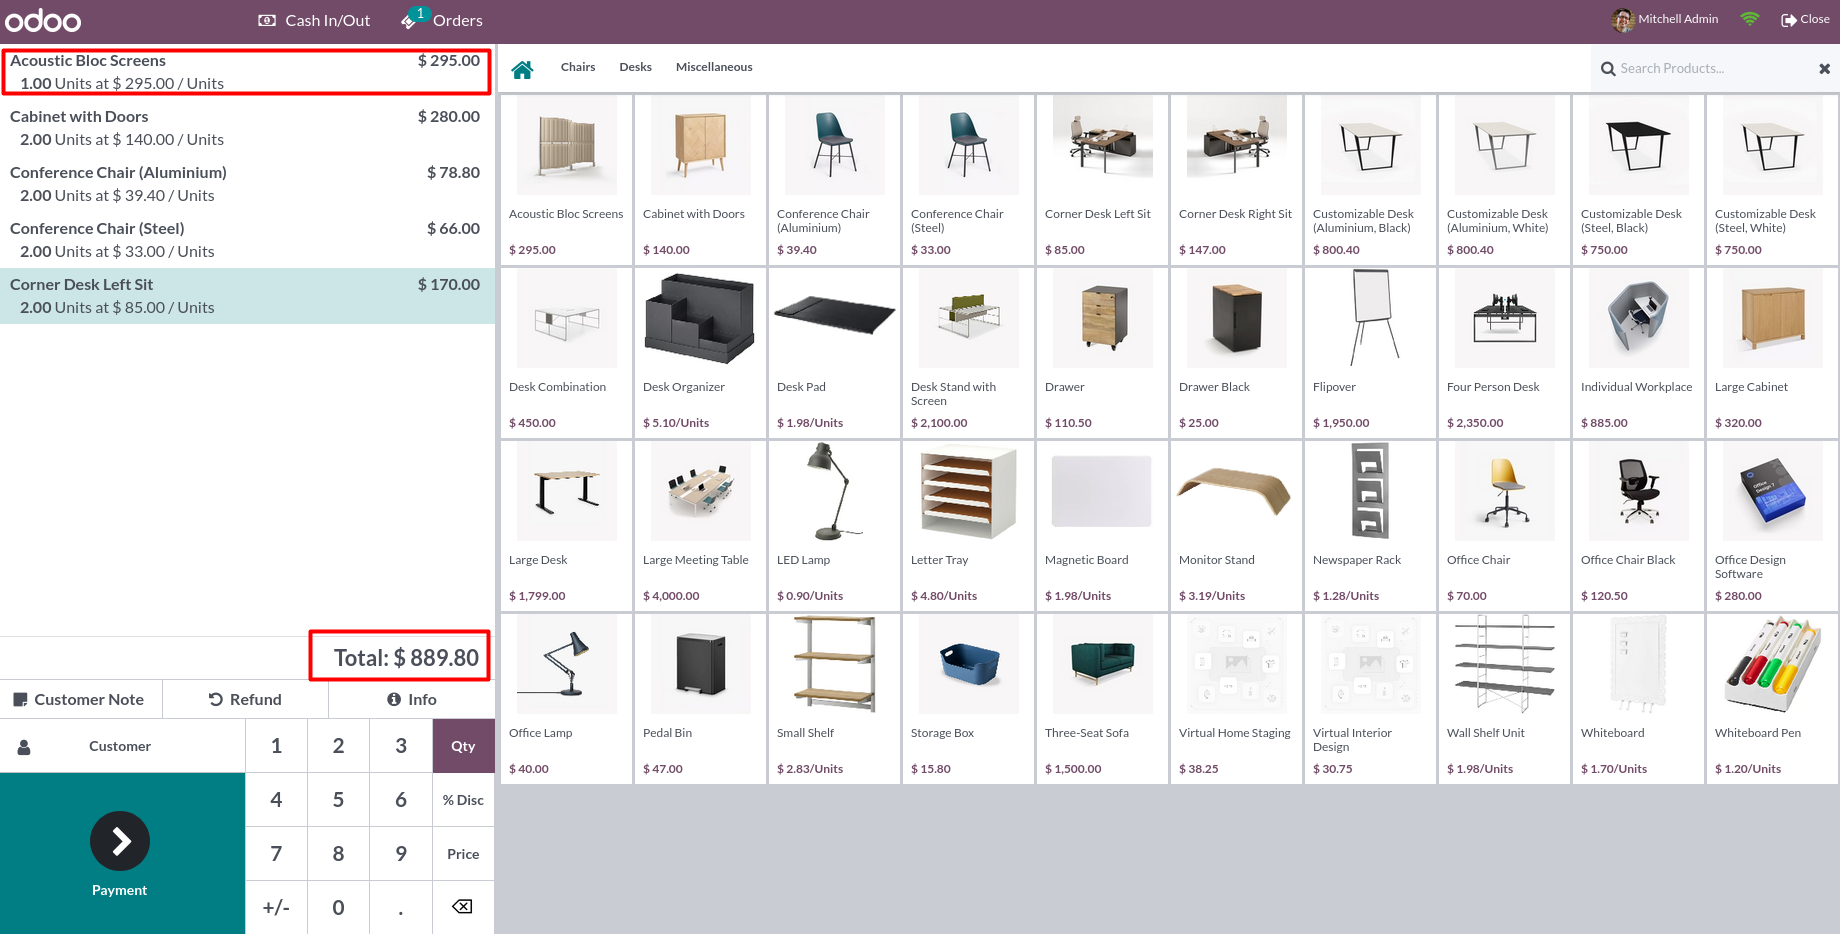Add Virtual Home Staging product

point(1237,699)
